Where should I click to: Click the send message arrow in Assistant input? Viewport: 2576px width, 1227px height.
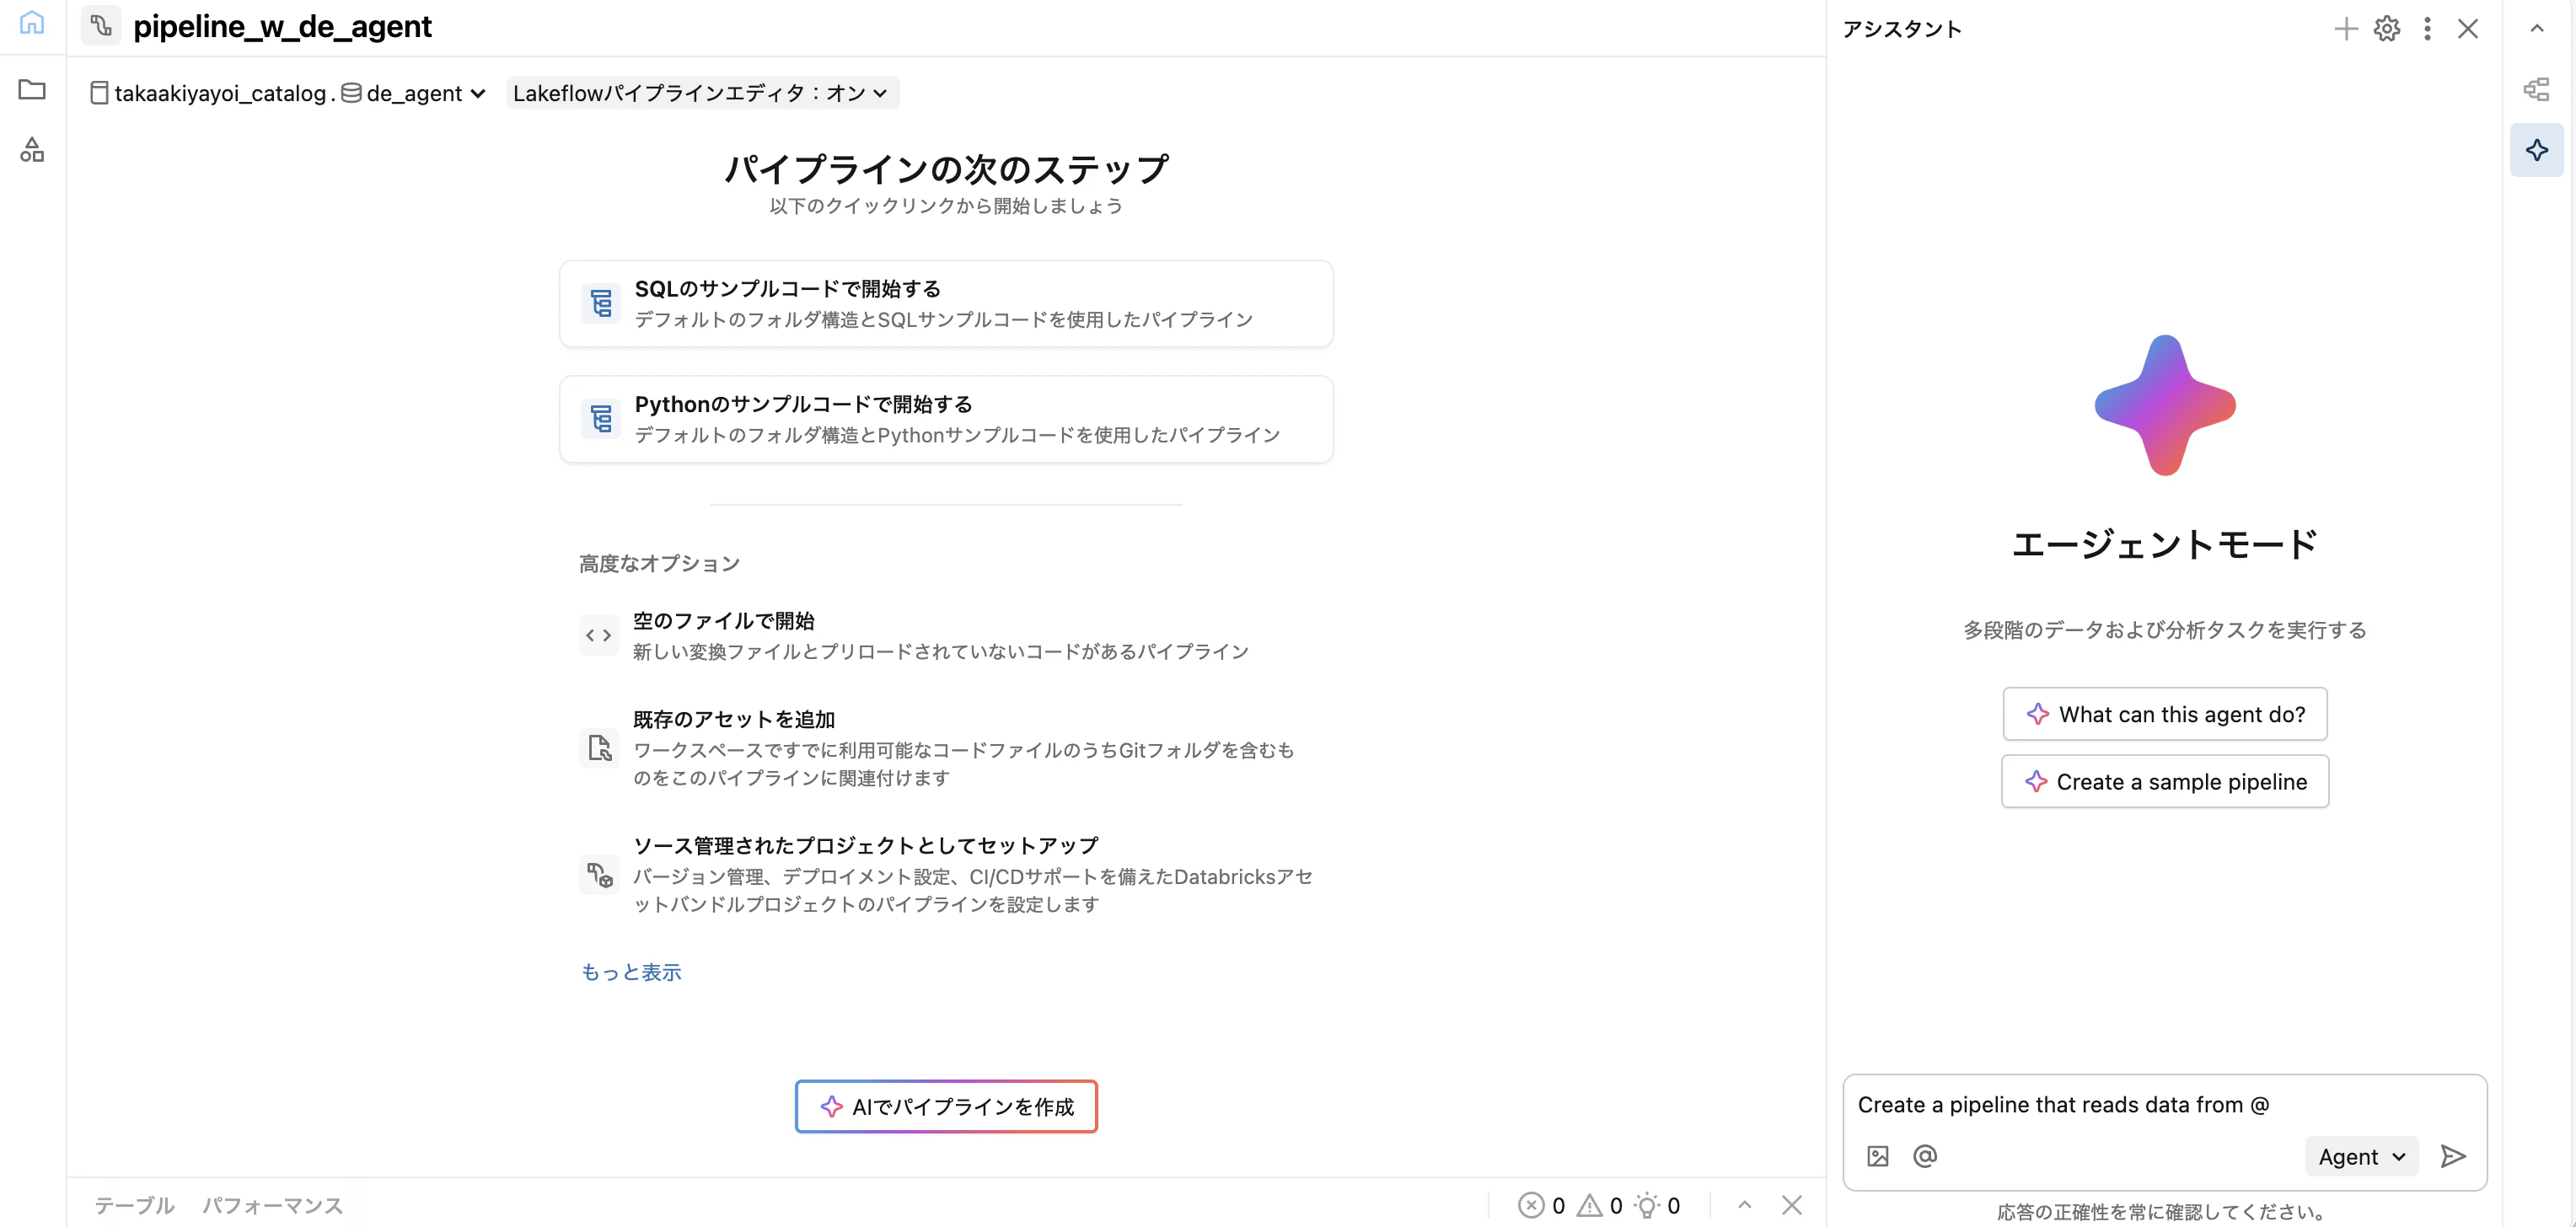click(x=2453, y=1156)
